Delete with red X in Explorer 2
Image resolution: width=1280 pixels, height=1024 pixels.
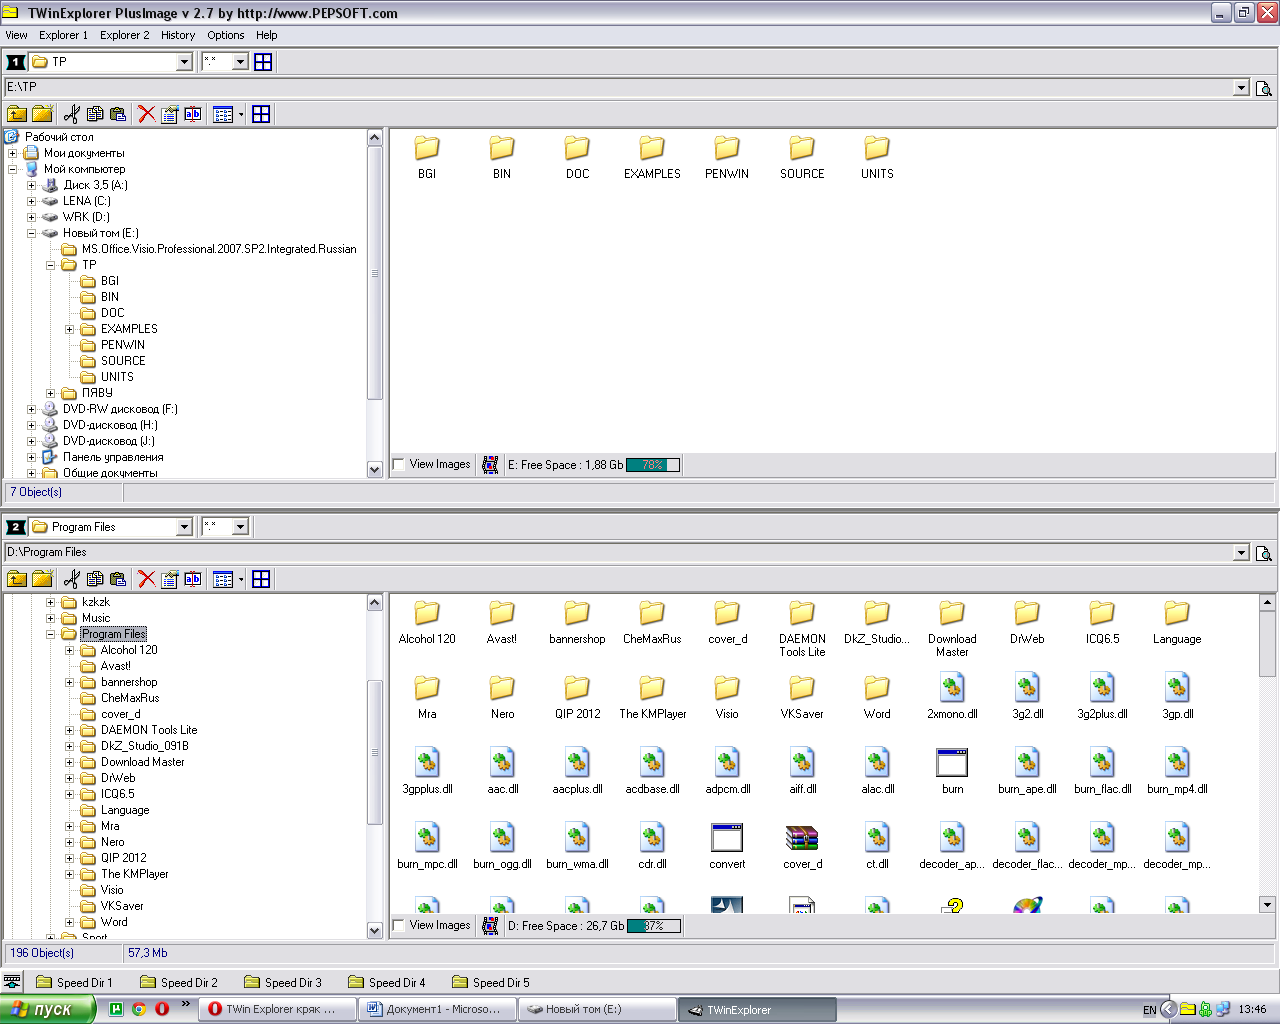pos(146,579)
